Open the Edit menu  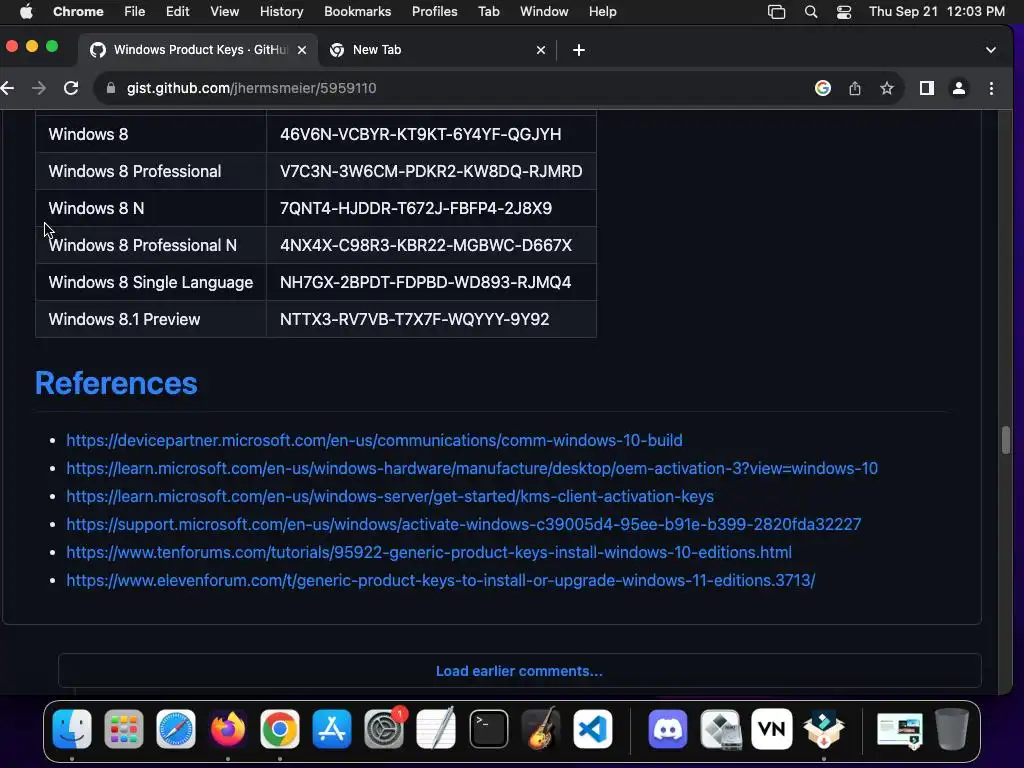(x=177, y=12)
